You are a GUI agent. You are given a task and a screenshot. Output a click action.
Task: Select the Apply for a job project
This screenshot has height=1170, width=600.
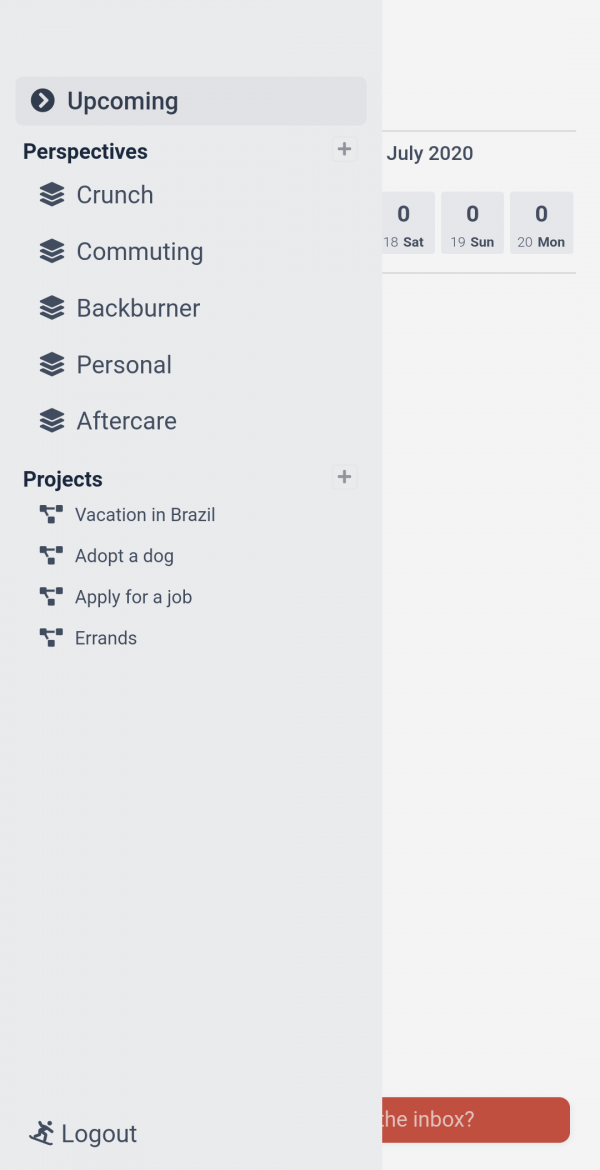133,597
